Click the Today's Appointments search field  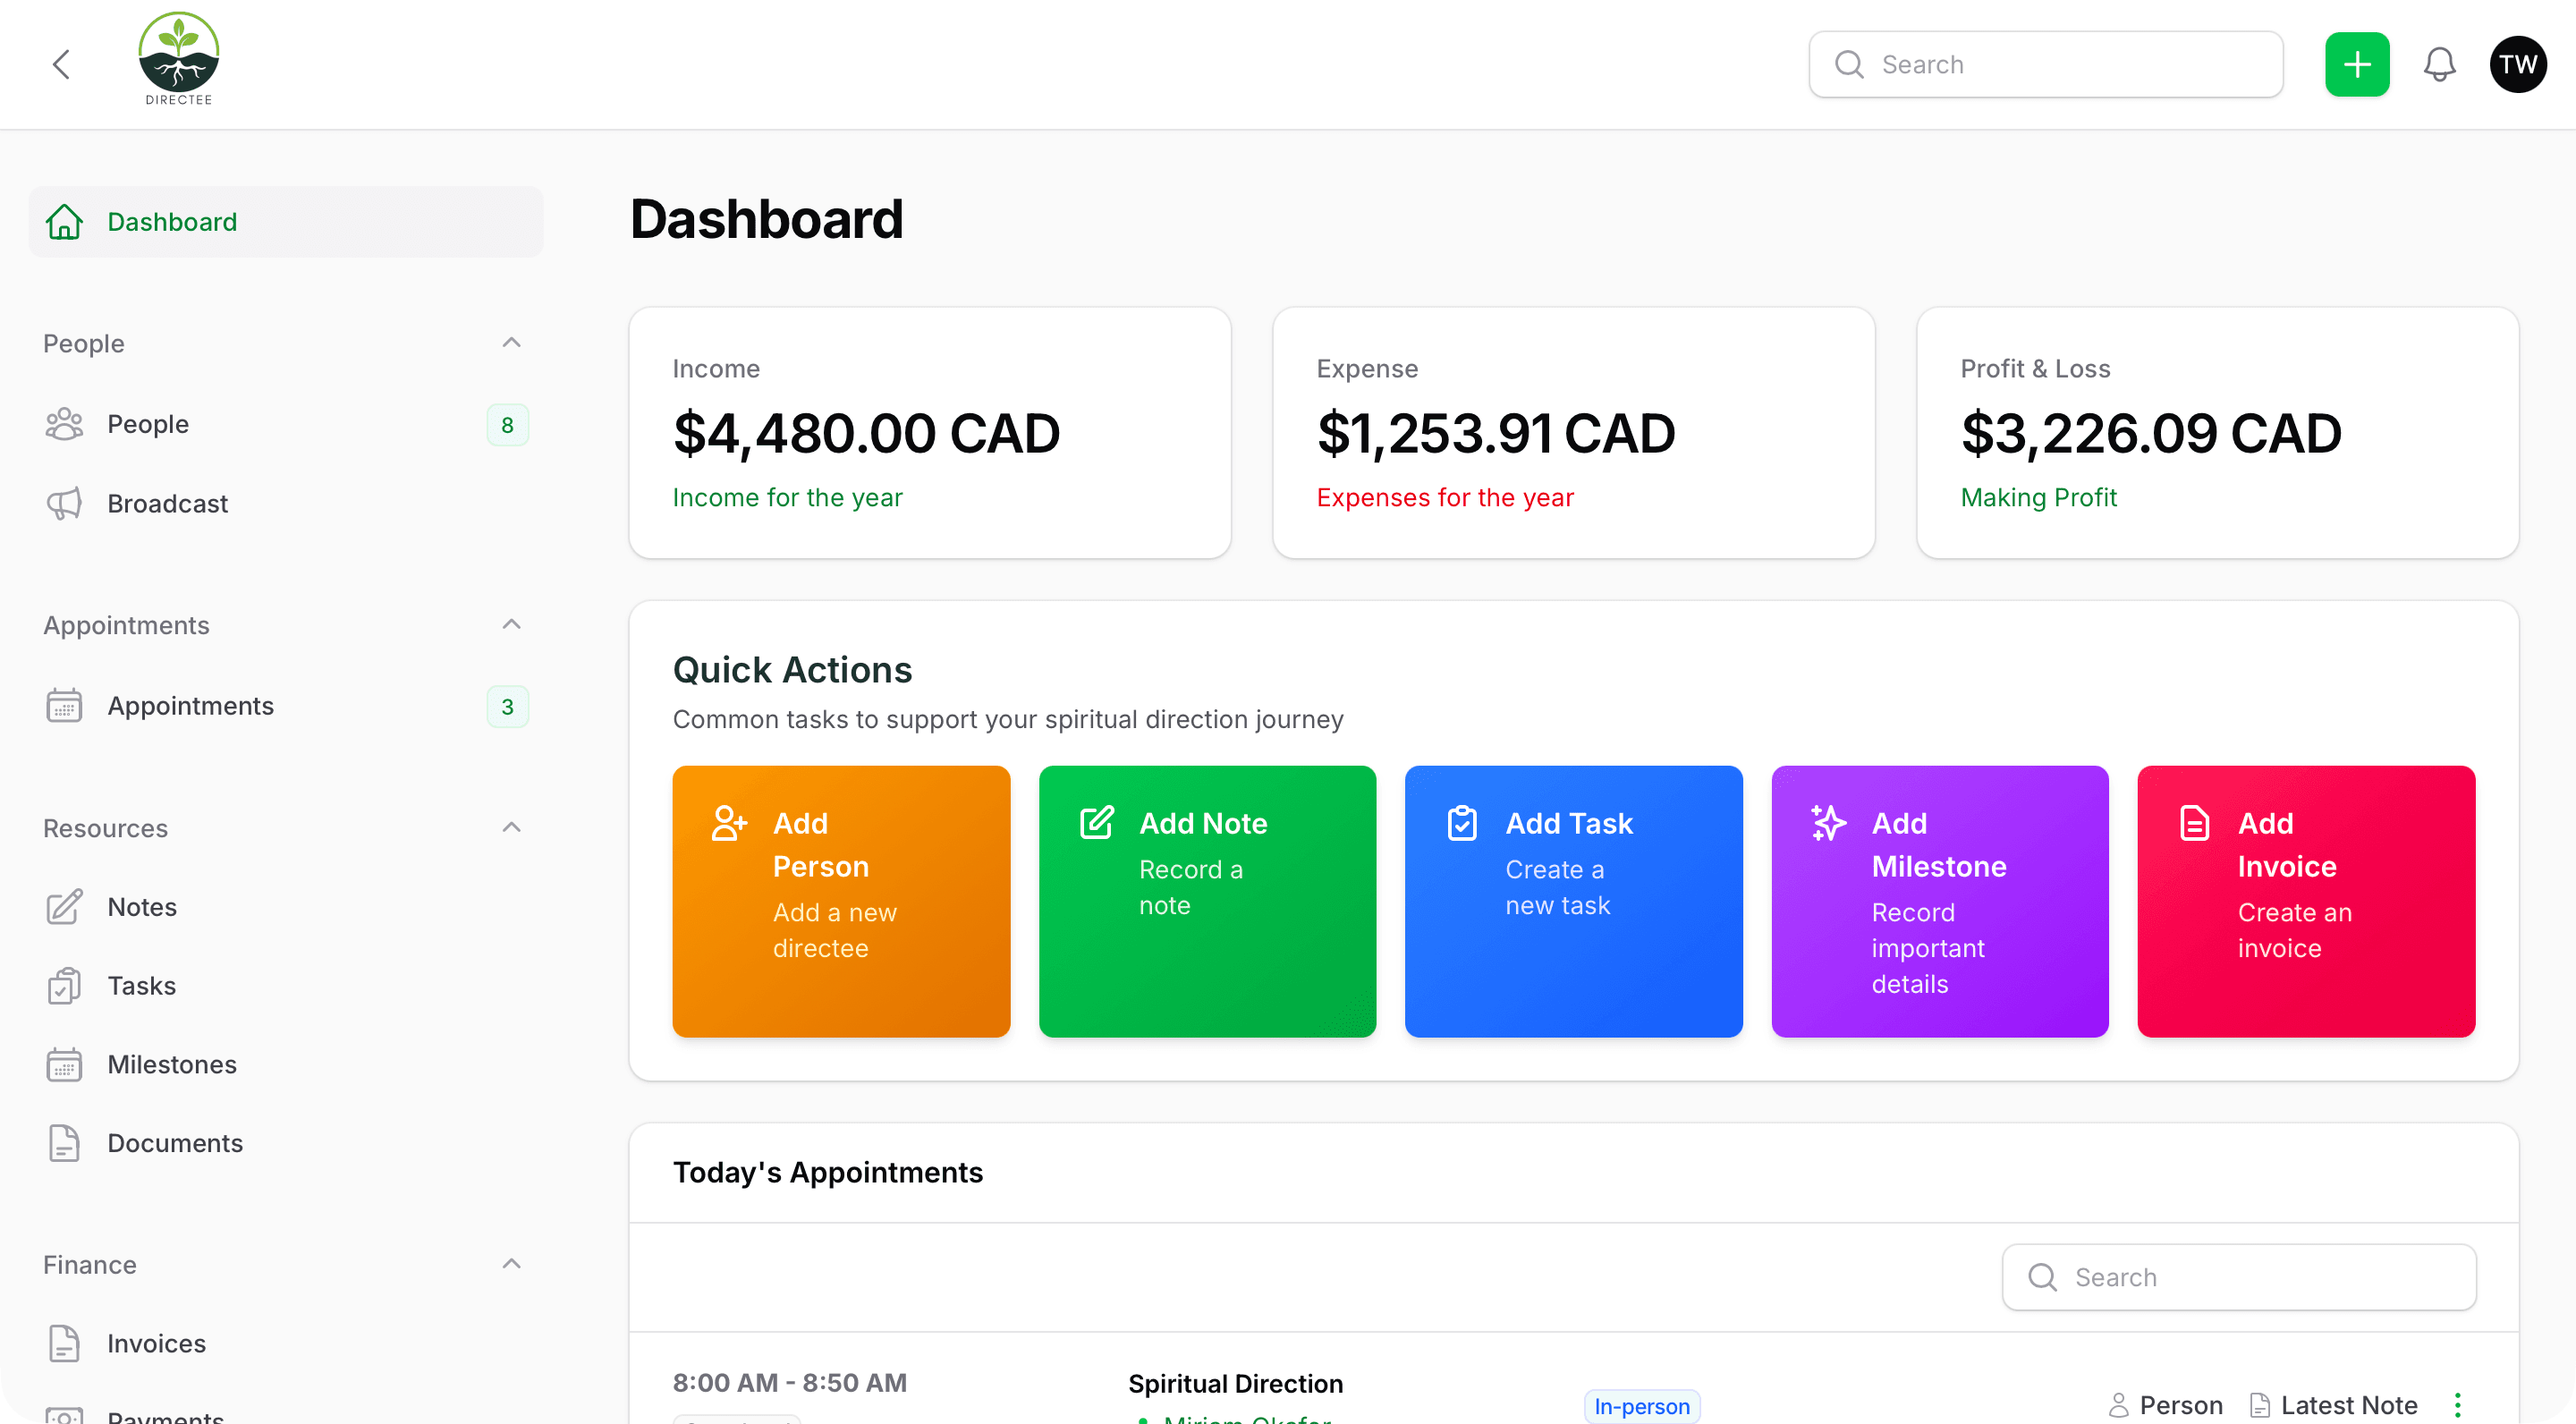[2239, 1278]
